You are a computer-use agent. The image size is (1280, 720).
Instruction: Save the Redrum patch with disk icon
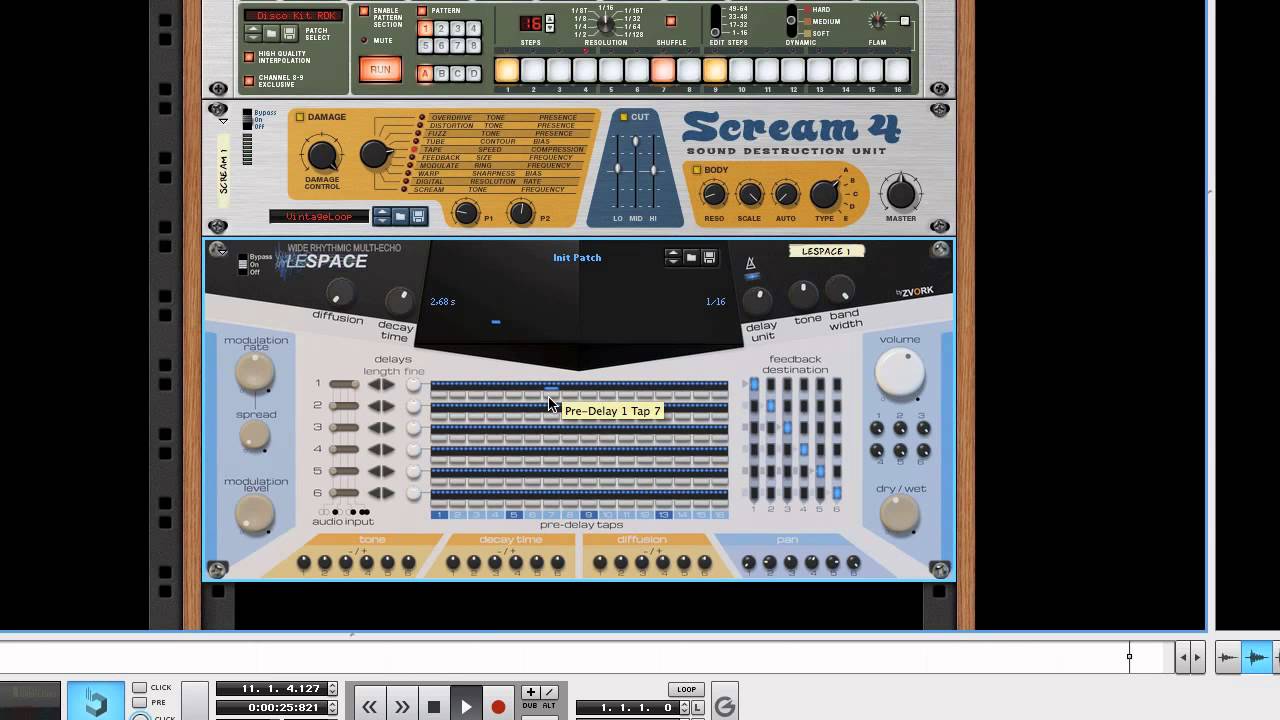point(289,33)
